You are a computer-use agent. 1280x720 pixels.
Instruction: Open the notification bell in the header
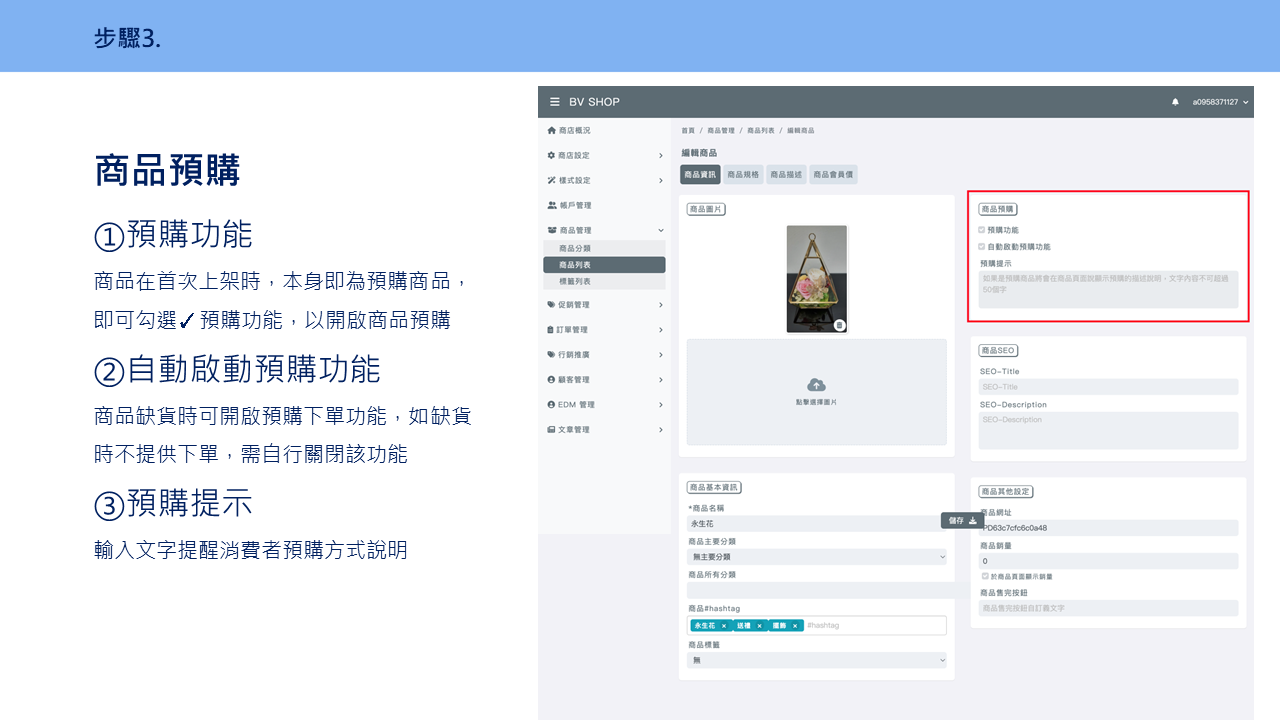(x=1175, y=102)
